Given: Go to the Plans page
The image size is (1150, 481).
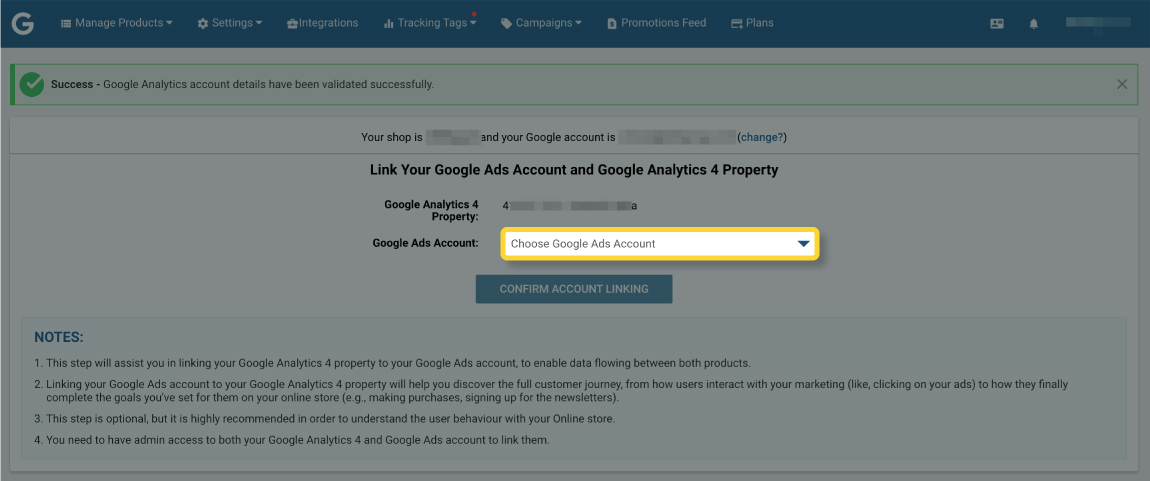Looking at the screenshot, I should coord(752,23).
